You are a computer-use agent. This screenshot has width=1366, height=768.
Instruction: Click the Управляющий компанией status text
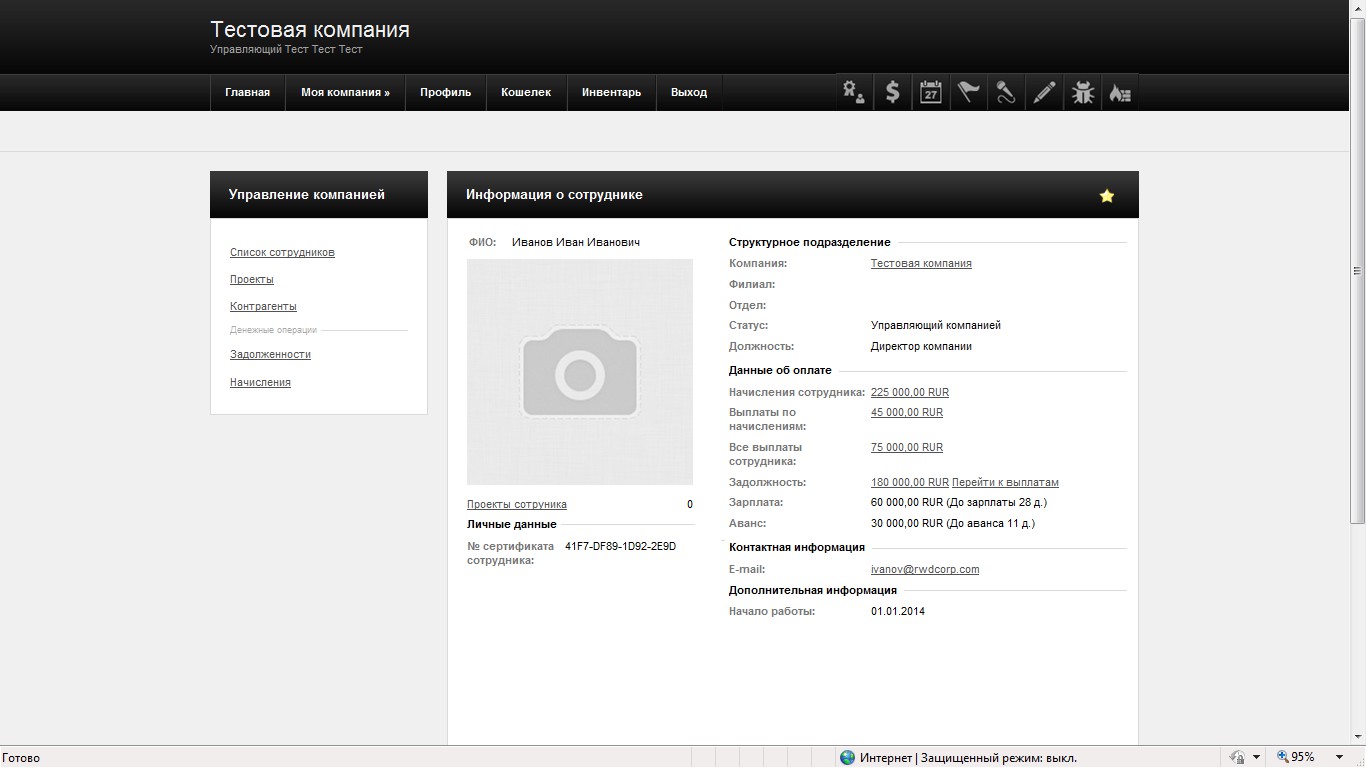tap(936, 325)
